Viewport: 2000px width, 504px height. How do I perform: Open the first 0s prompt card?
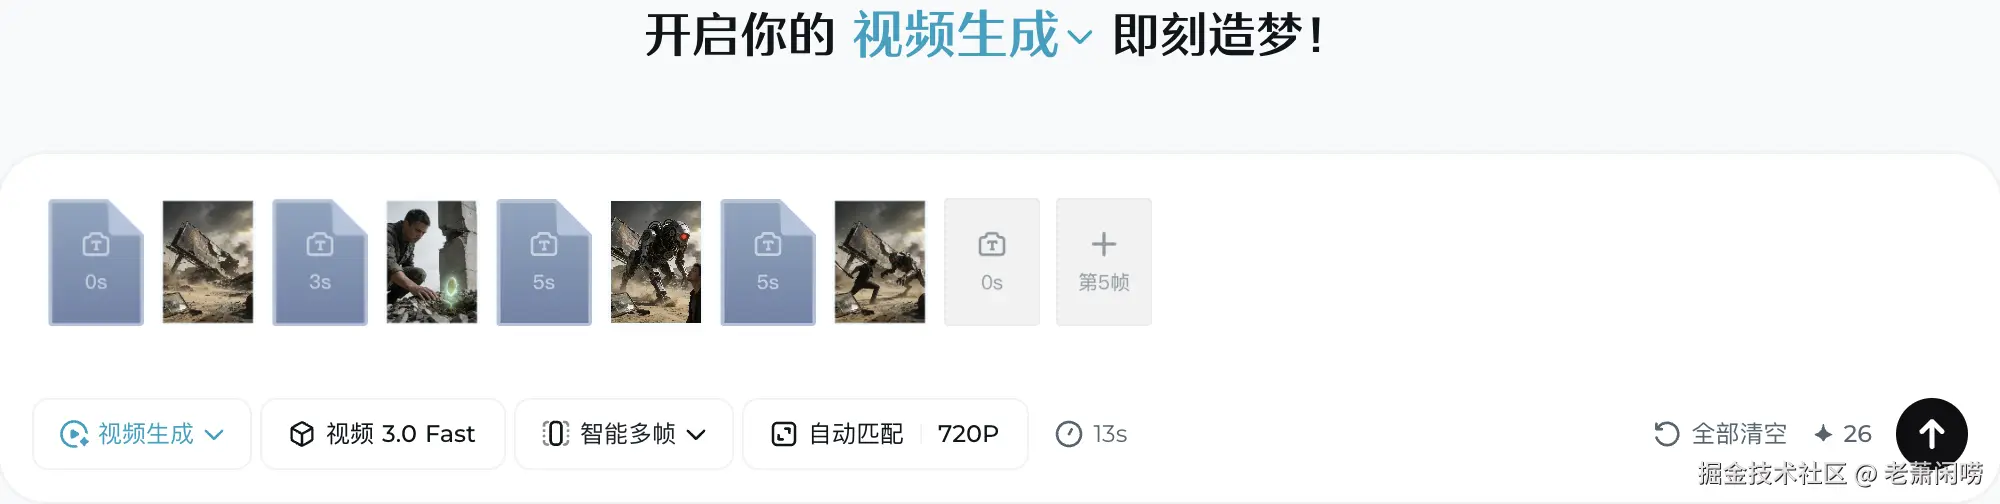[96, 262]
